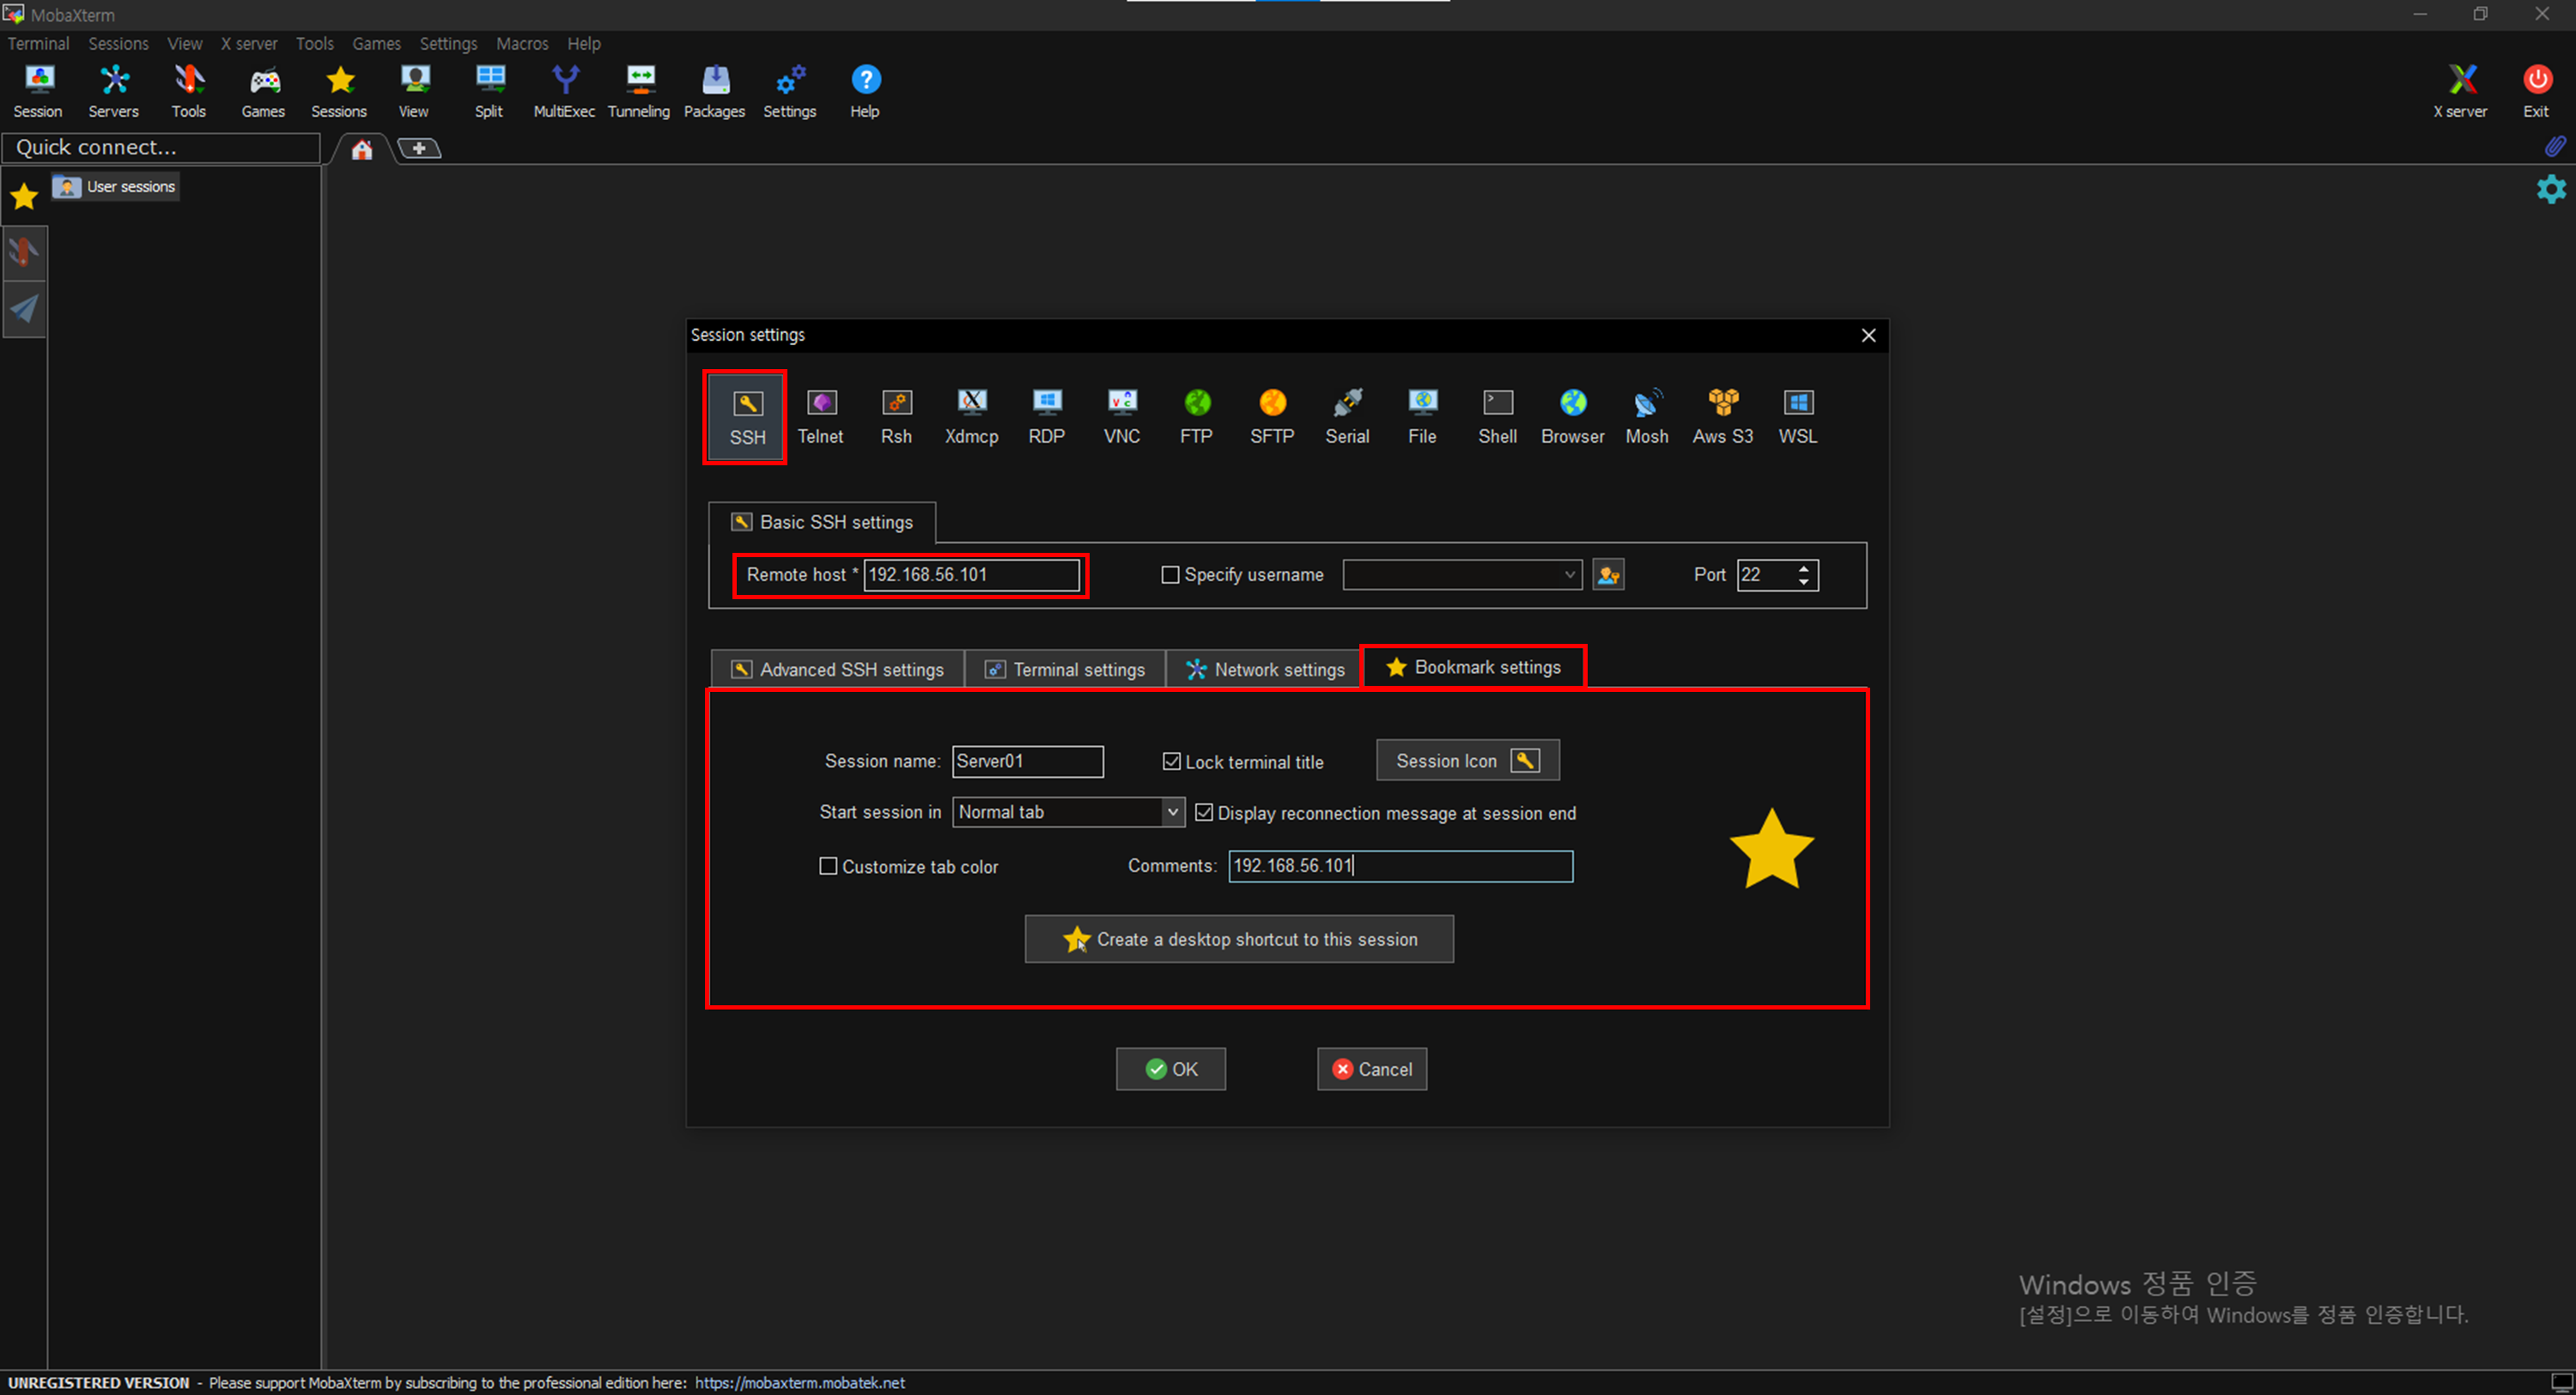Select the Telnet session type icon
The image size is (2576, 1395).
(820, 415)
